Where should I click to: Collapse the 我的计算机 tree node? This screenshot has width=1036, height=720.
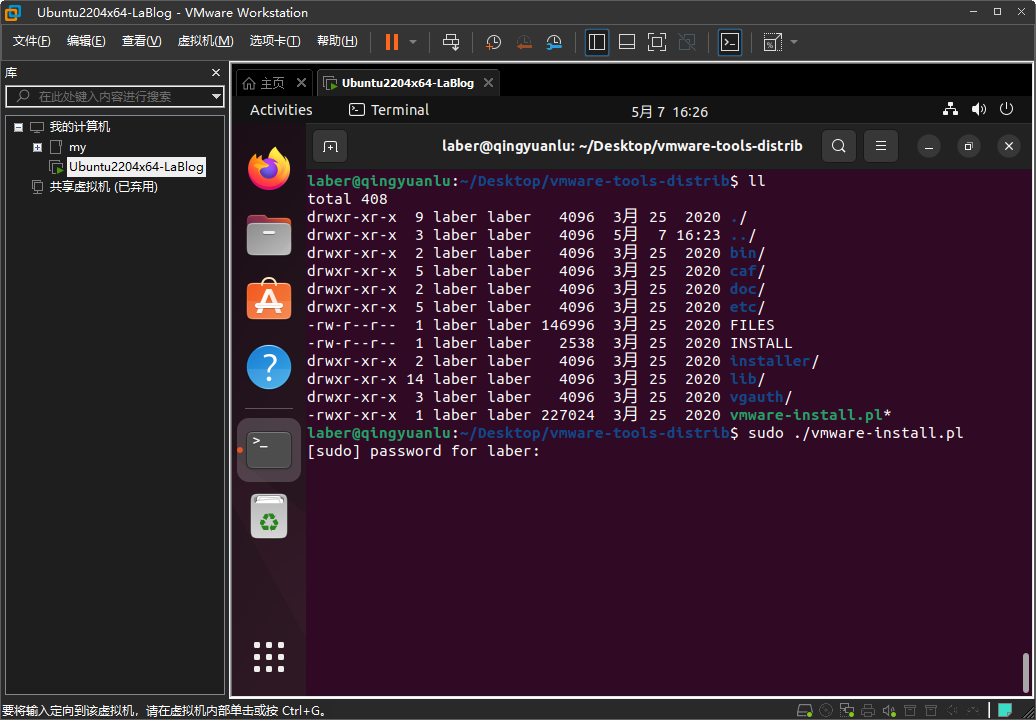(x=18, y=127)
